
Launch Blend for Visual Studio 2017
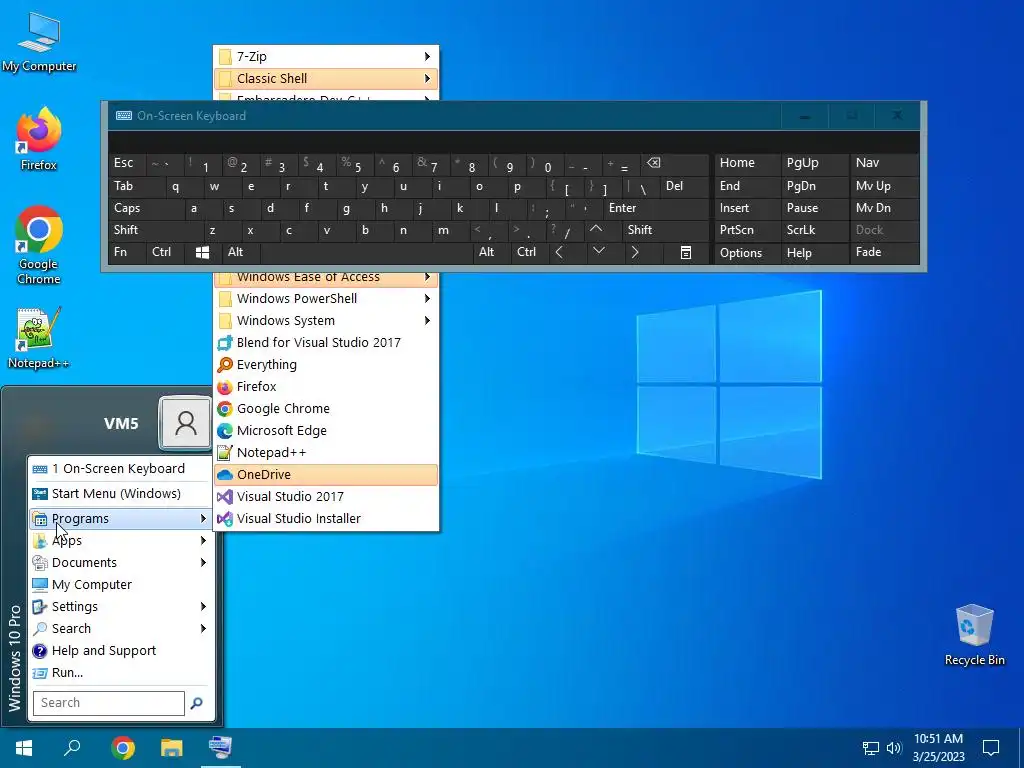326,343
